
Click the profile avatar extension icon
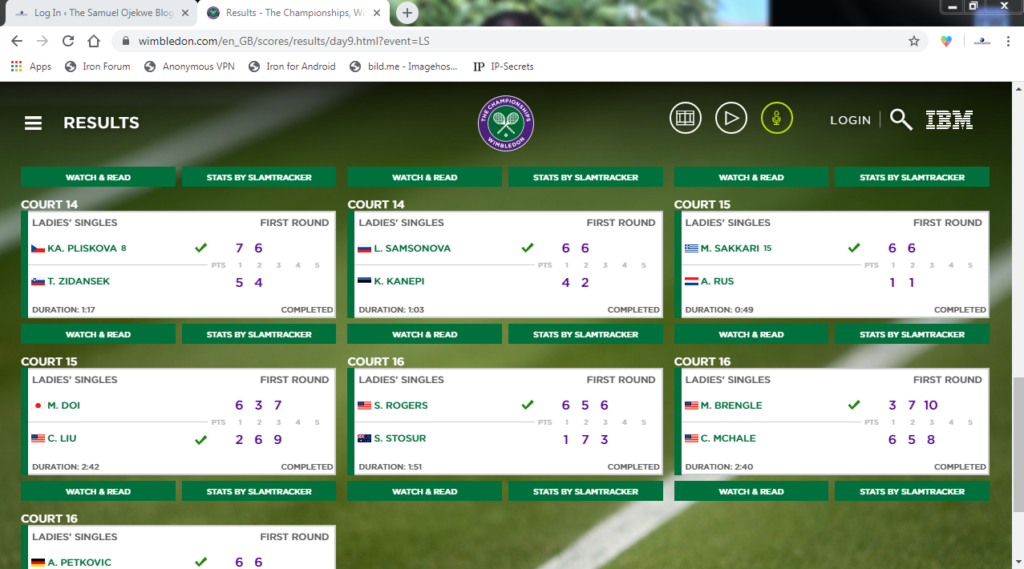pyautogui.click(x=982, y=41)
